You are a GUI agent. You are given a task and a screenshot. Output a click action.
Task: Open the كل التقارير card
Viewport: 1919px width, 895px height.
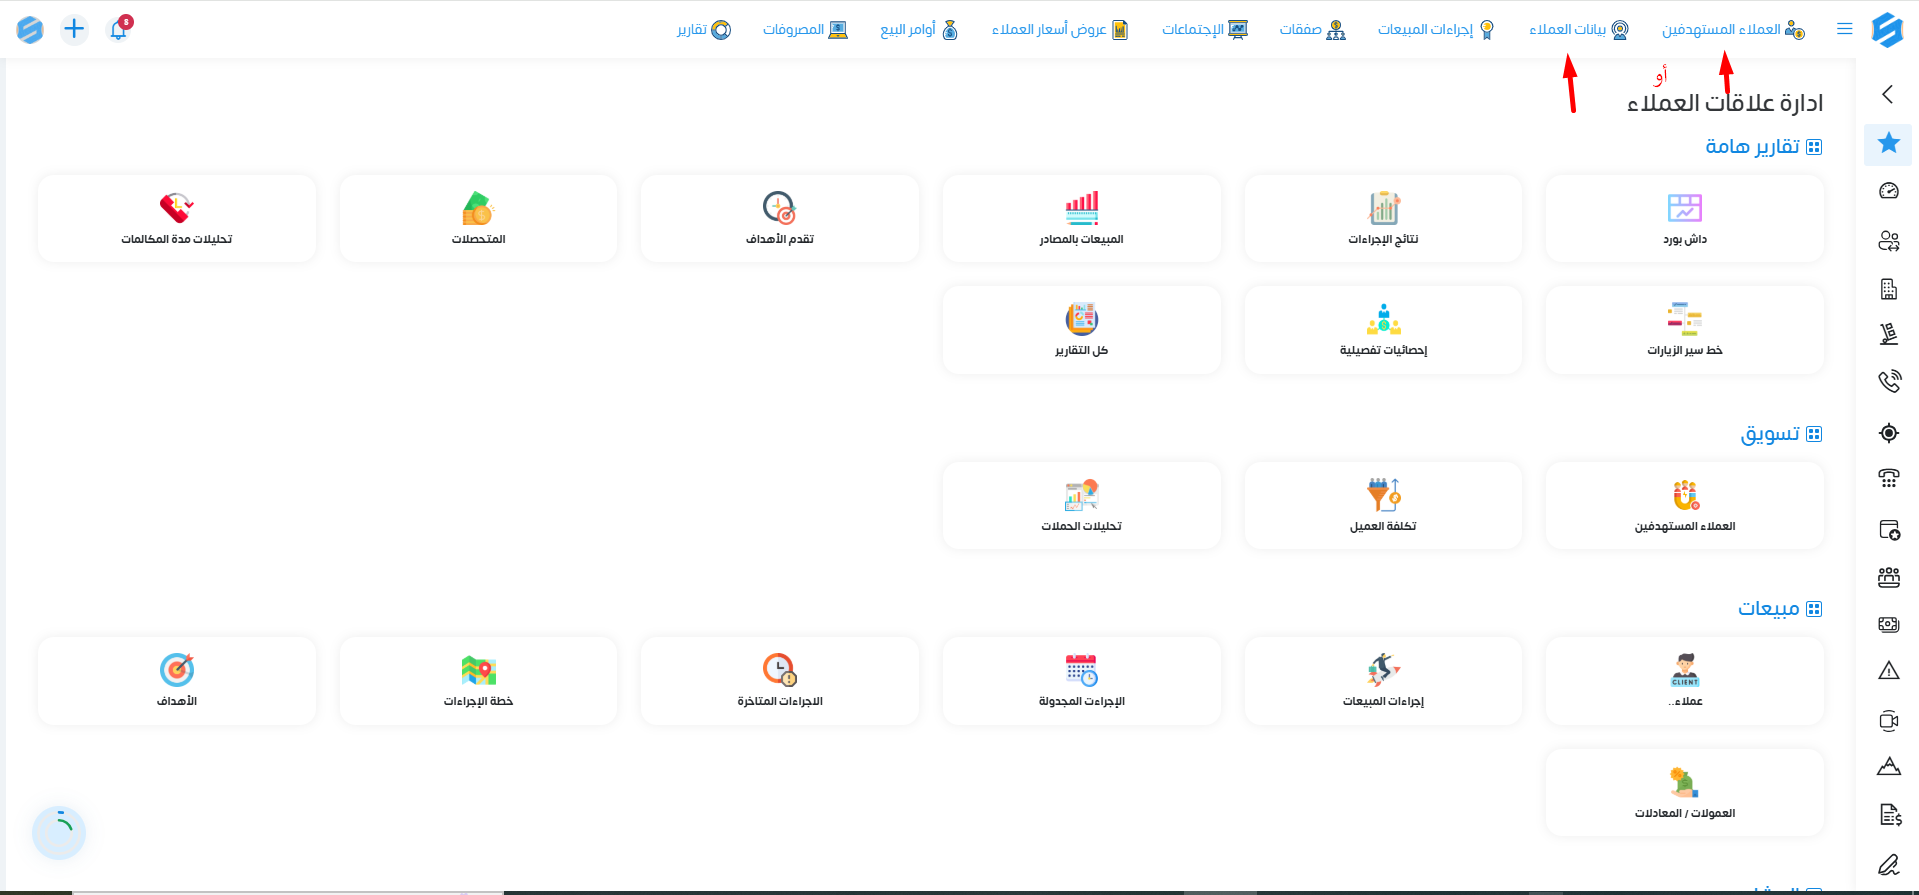[1081, 330]
